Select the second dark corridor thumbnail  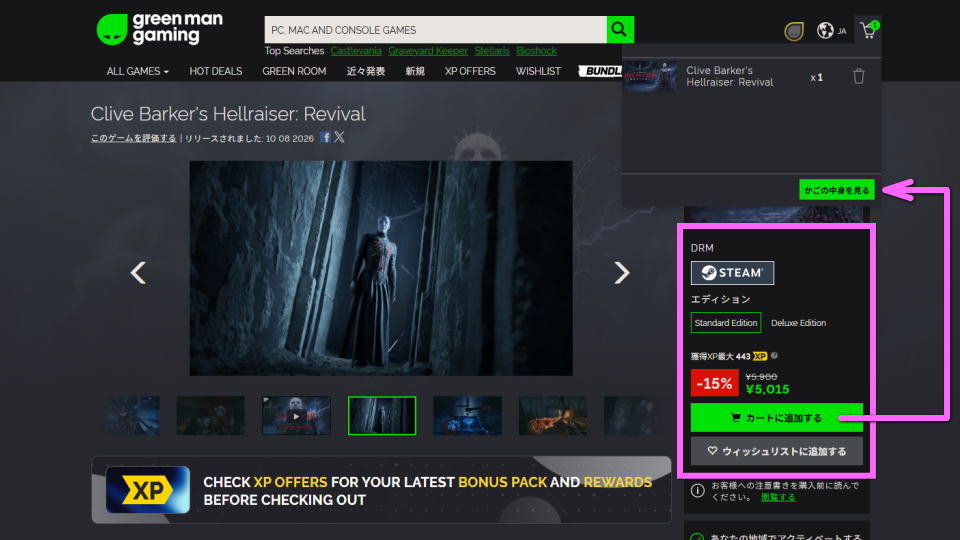click(211, 416)
